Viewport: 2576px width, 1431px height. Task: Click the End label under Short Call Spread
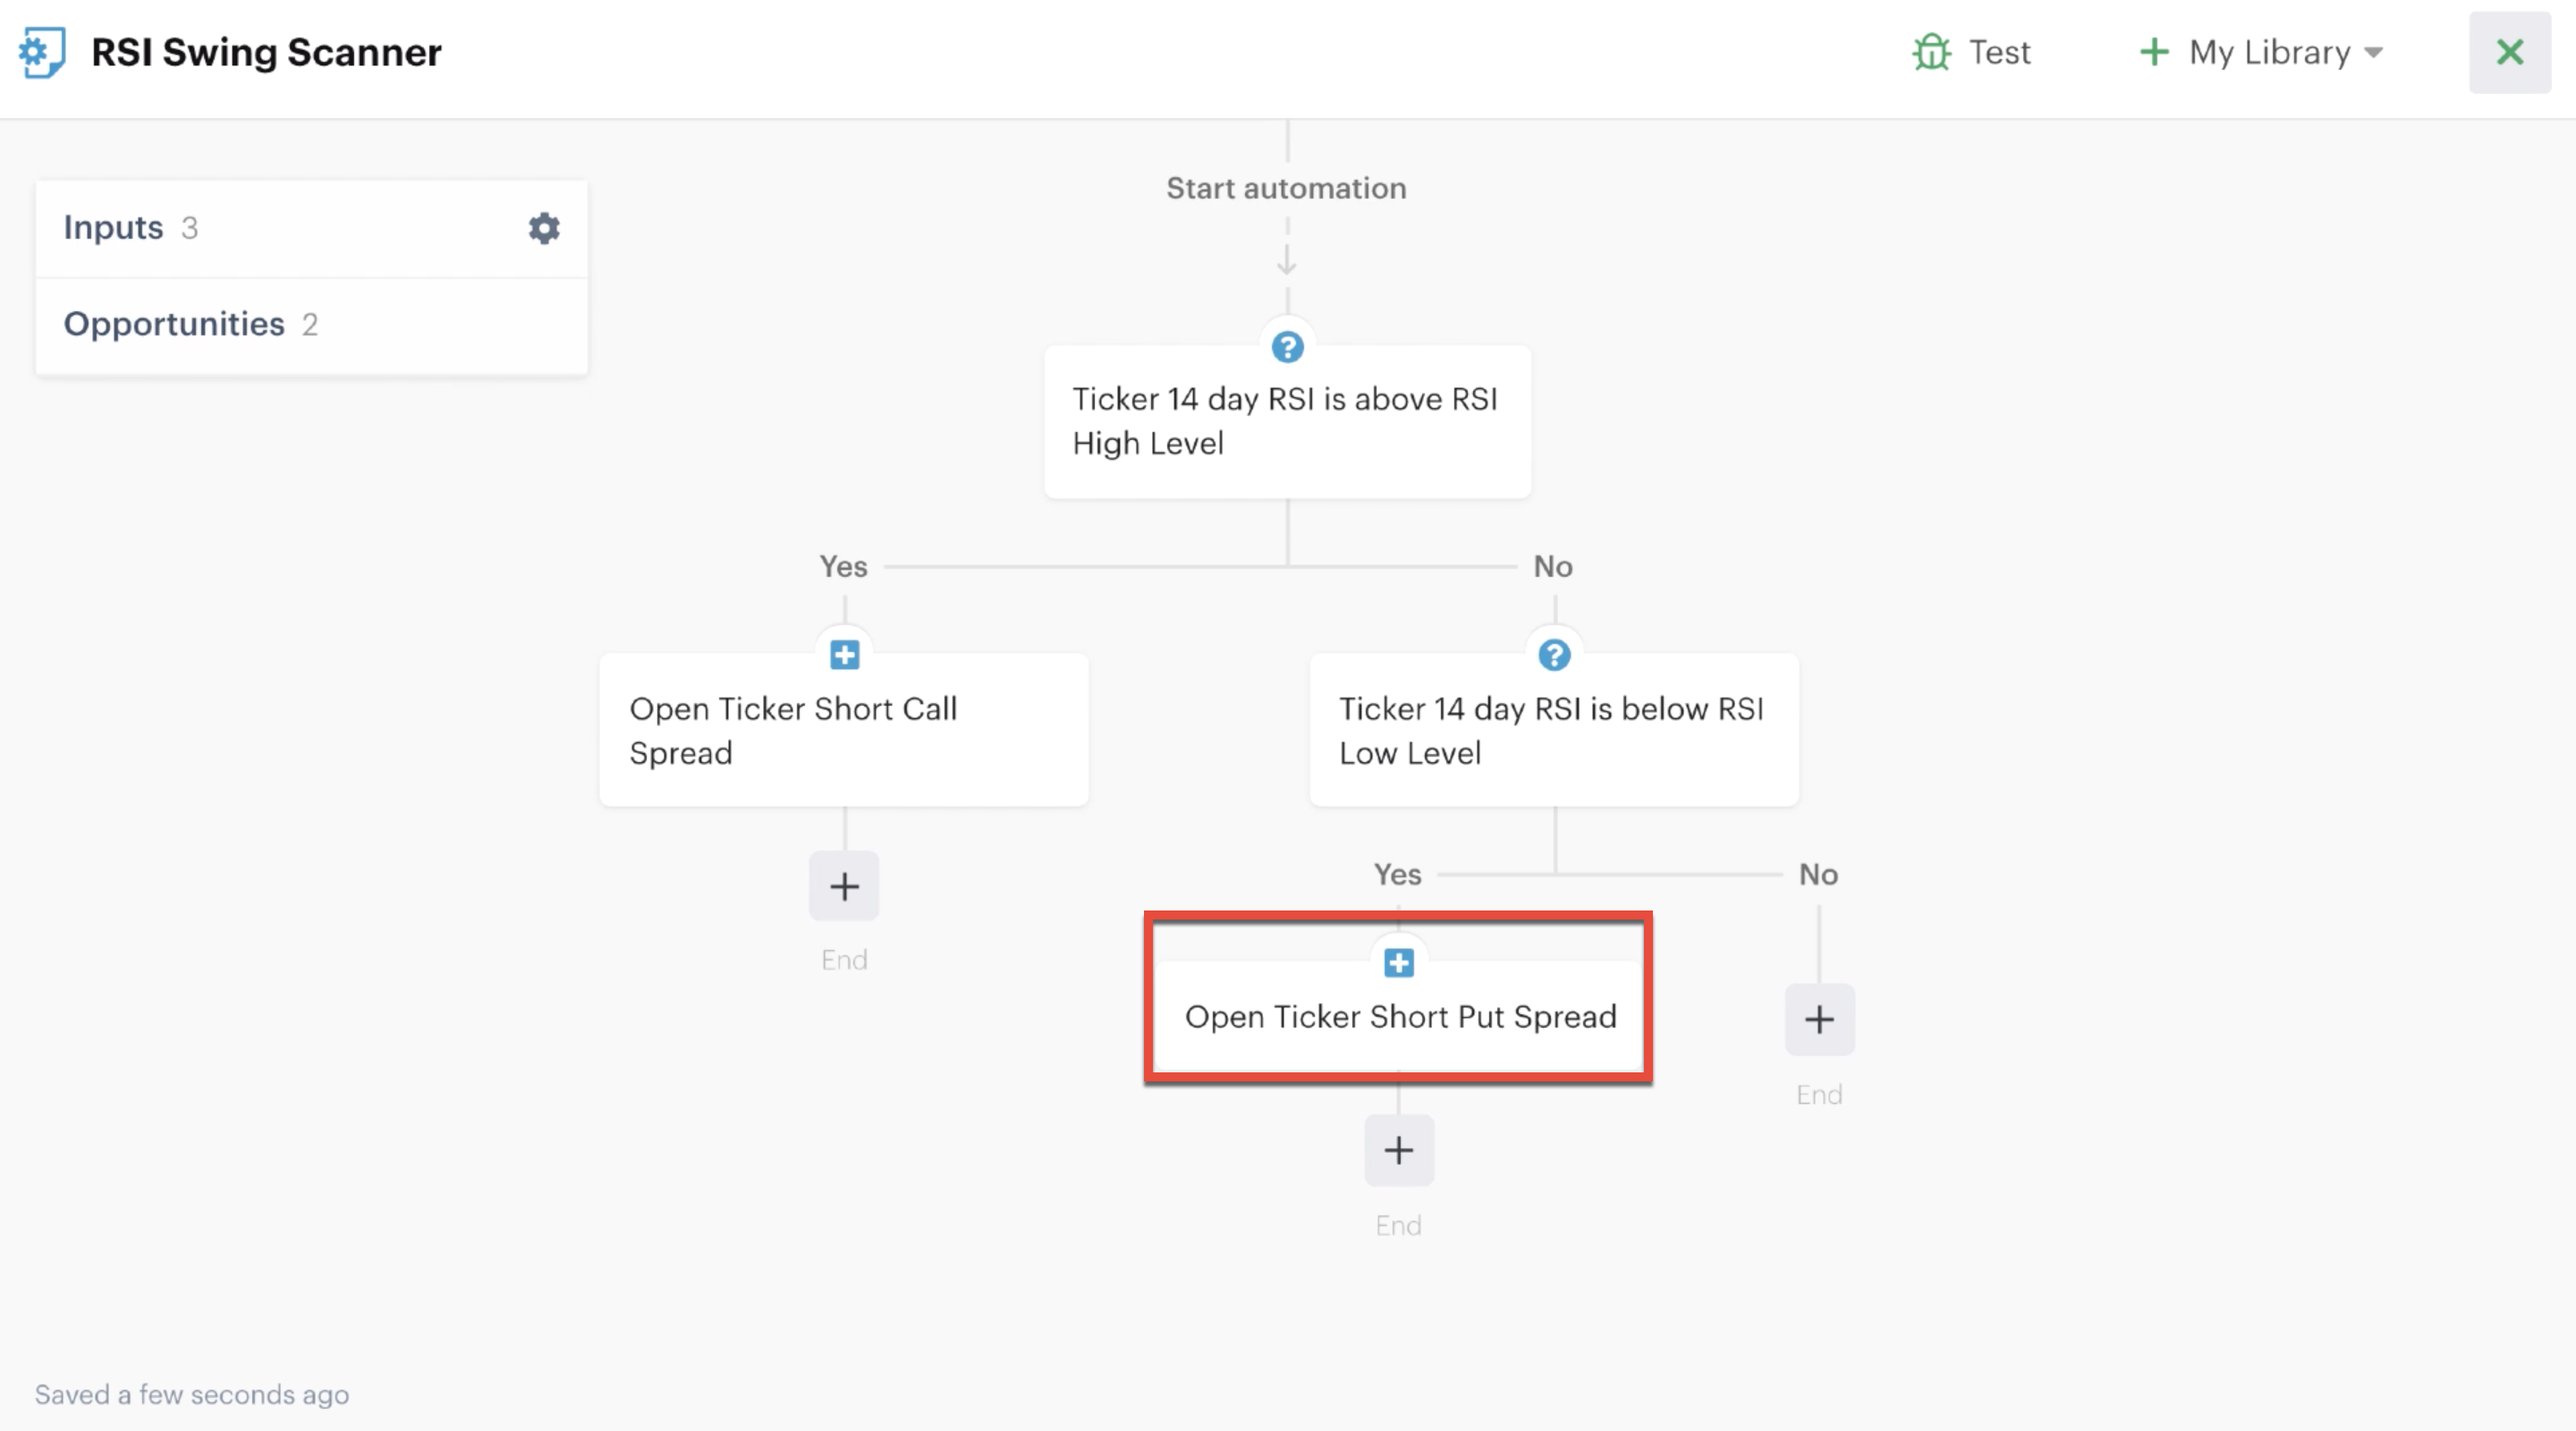844,960
